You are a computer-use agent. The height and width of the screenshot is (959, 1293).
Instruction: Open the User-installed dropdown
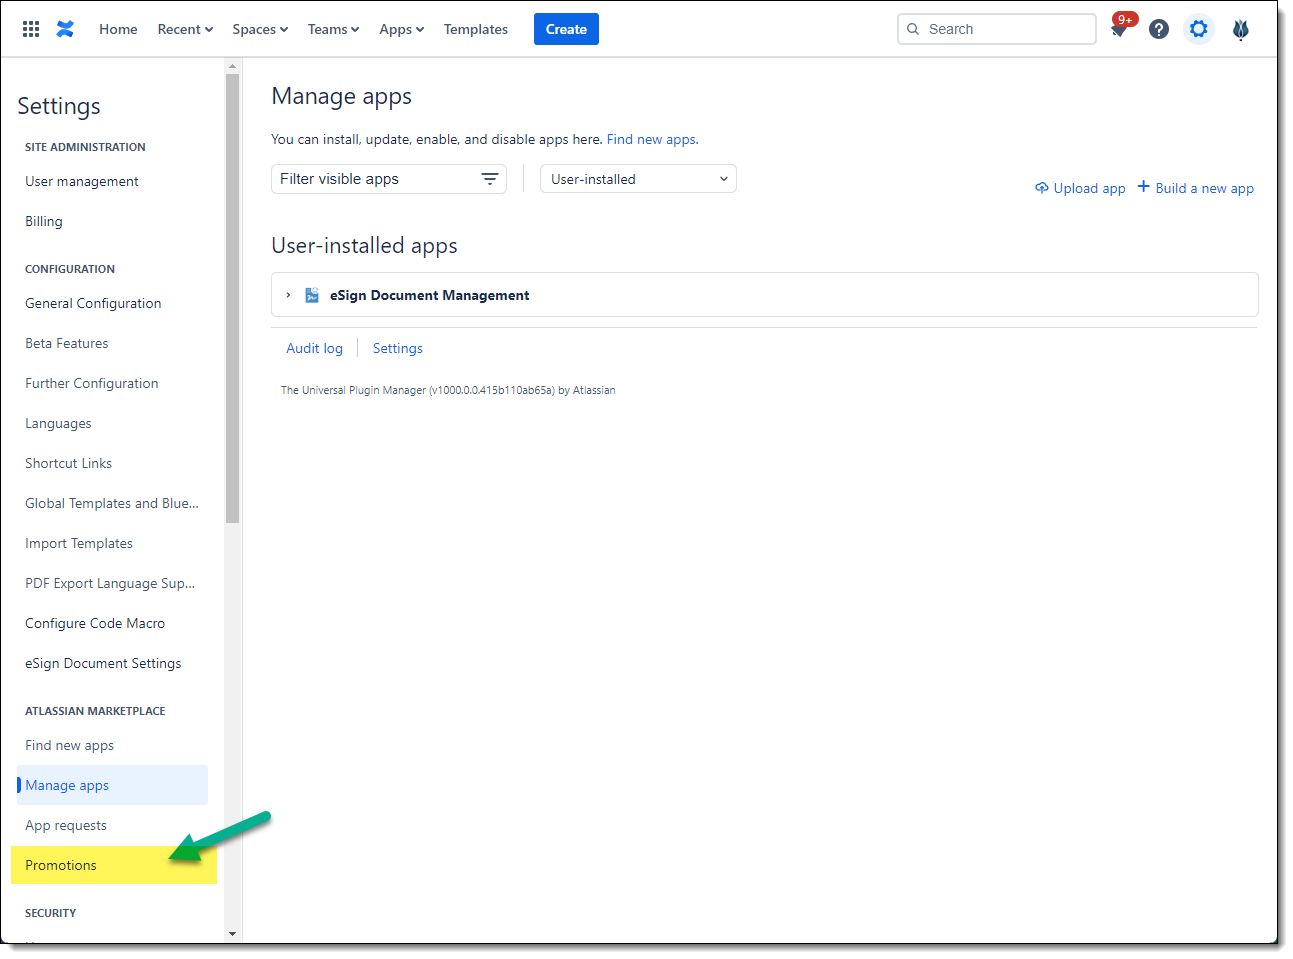click(x=638, y=179)
